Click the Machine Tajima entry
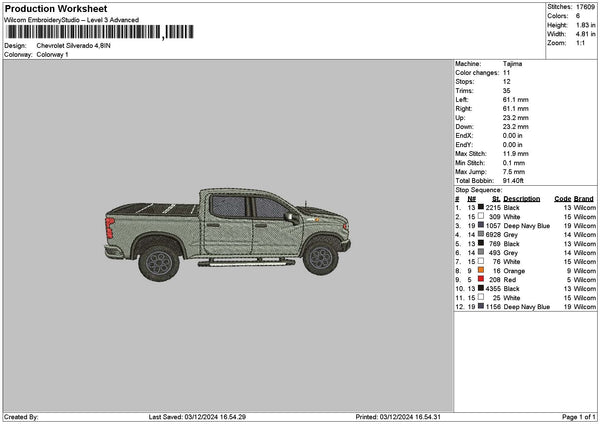Image resolution: width=600 pixels, height=424 pixels. (511, 65)
